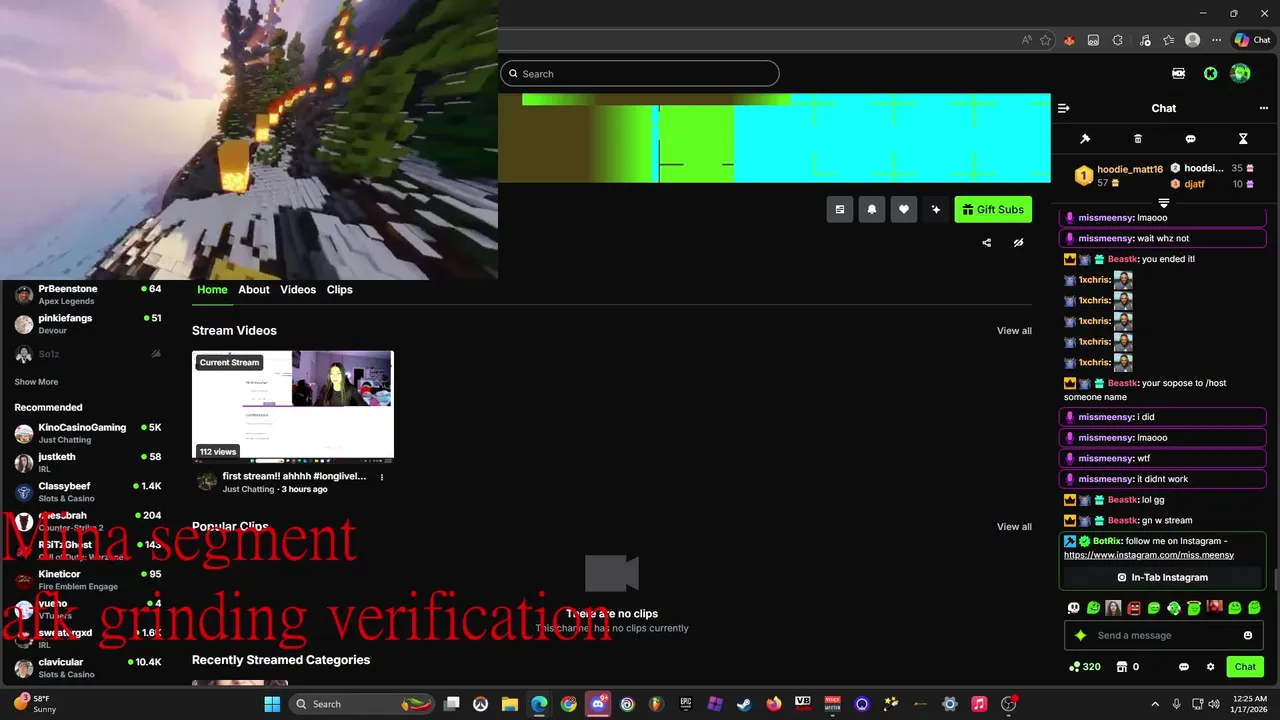Open the PrBeenstone channel in sidebar
Screen dimensions: 1280x720
coord(88,294)
